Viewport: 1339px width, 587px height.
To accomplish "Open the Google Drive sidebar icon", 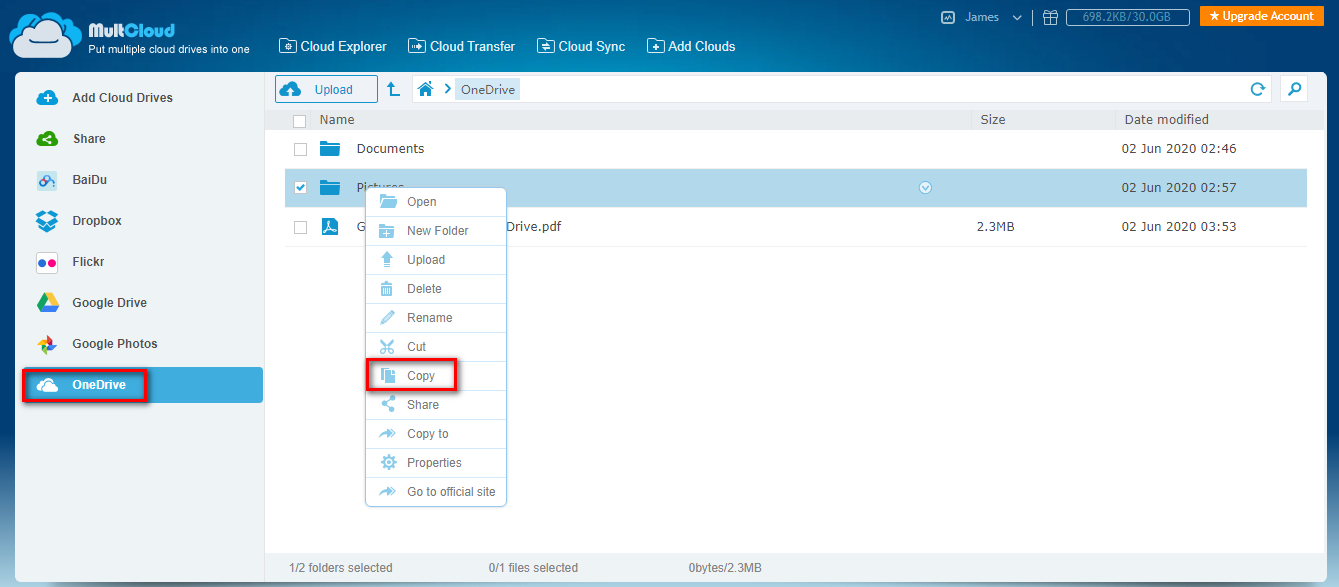I will tap(47, 303).
